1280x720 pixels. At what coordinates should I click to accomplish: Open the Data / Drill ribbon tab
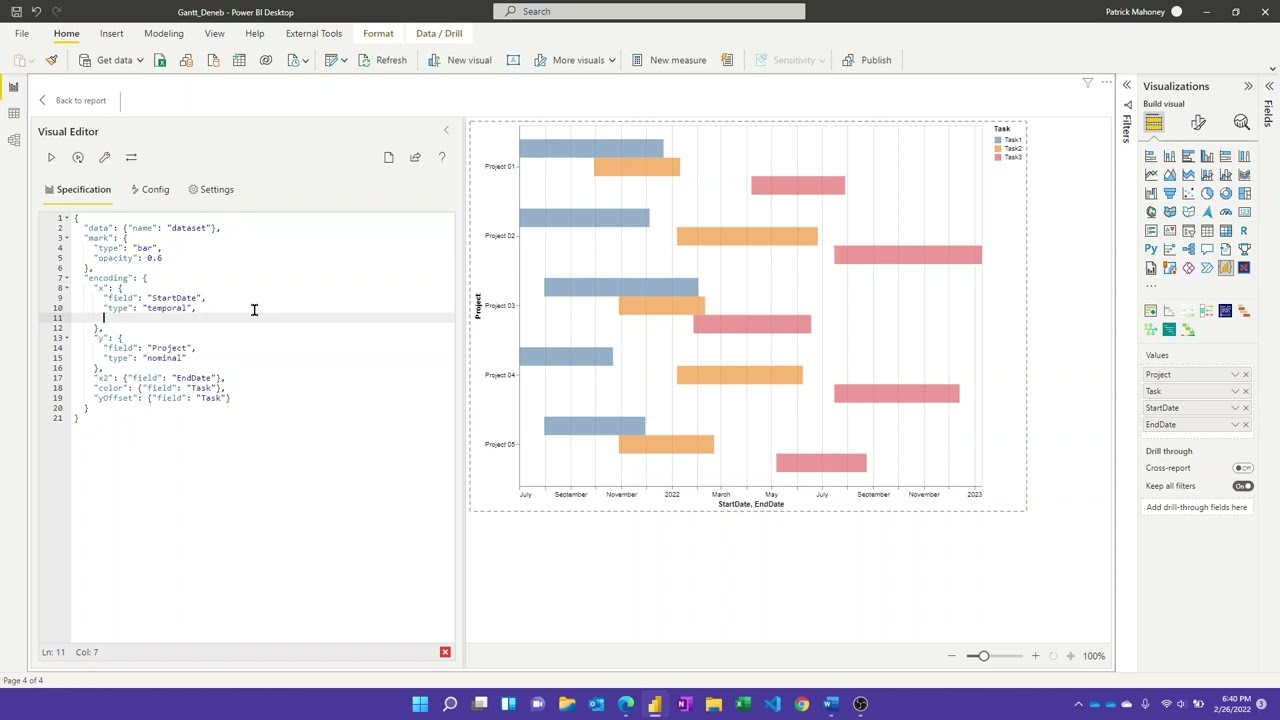(x=439, y=33)
